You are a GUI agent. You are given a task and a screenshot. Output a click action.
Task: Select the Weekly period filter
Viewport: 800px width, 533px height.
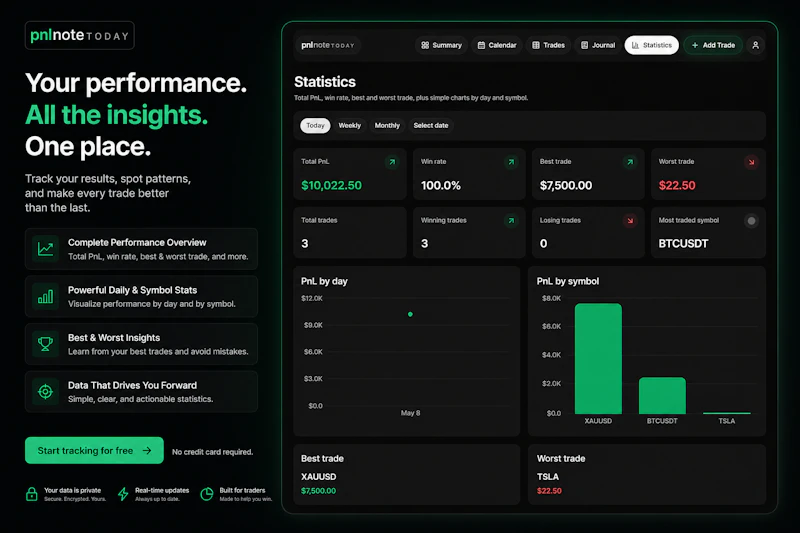349,125
